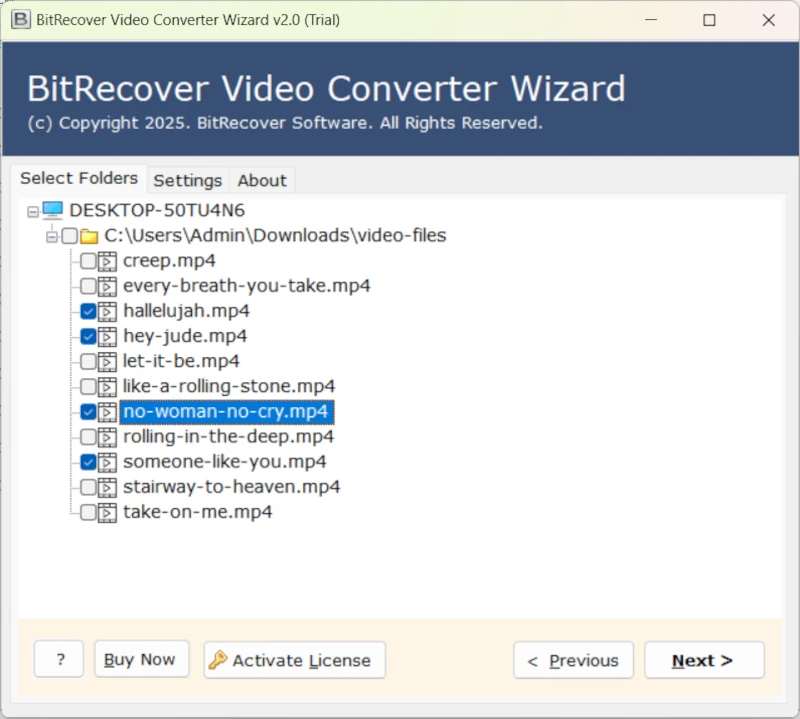Click the BitRecover app icon in title bar
800x719 pixels.
click(x=20, y=20)
